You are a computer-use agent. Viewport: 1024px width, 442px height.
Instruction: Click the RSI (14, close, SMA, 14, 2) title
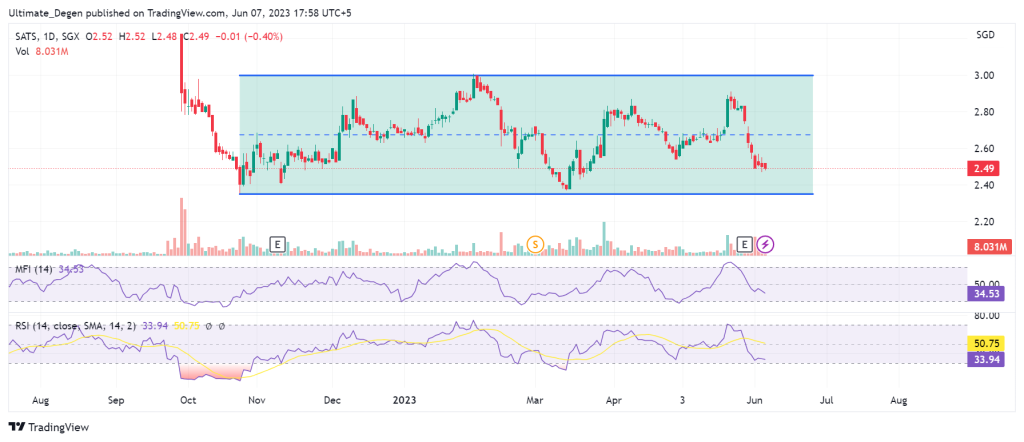pyautogui.click(x=74, y=325)
